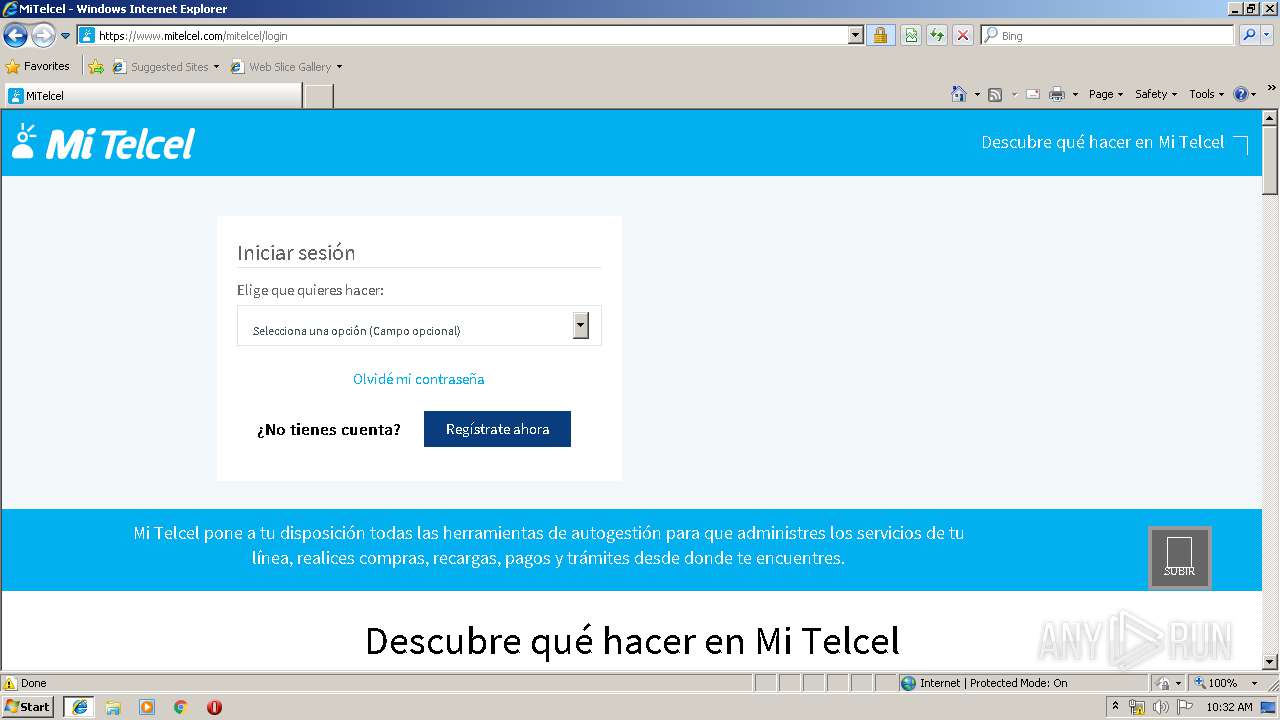Toggle the Compatibility View icon

911,35
